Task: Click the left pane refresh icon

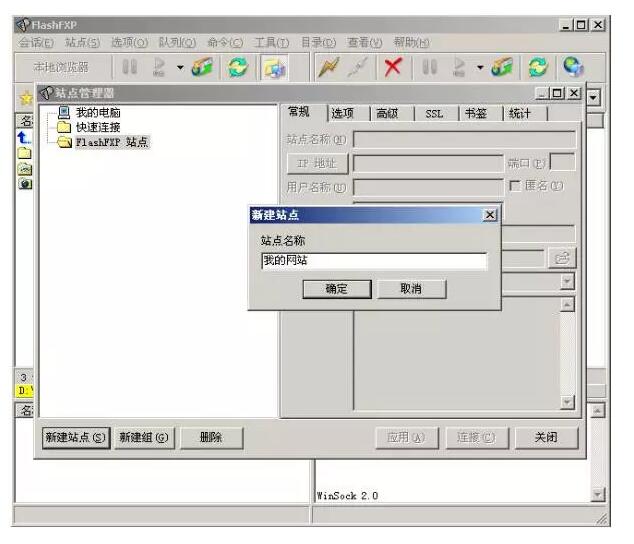Action: coord(238,68)
